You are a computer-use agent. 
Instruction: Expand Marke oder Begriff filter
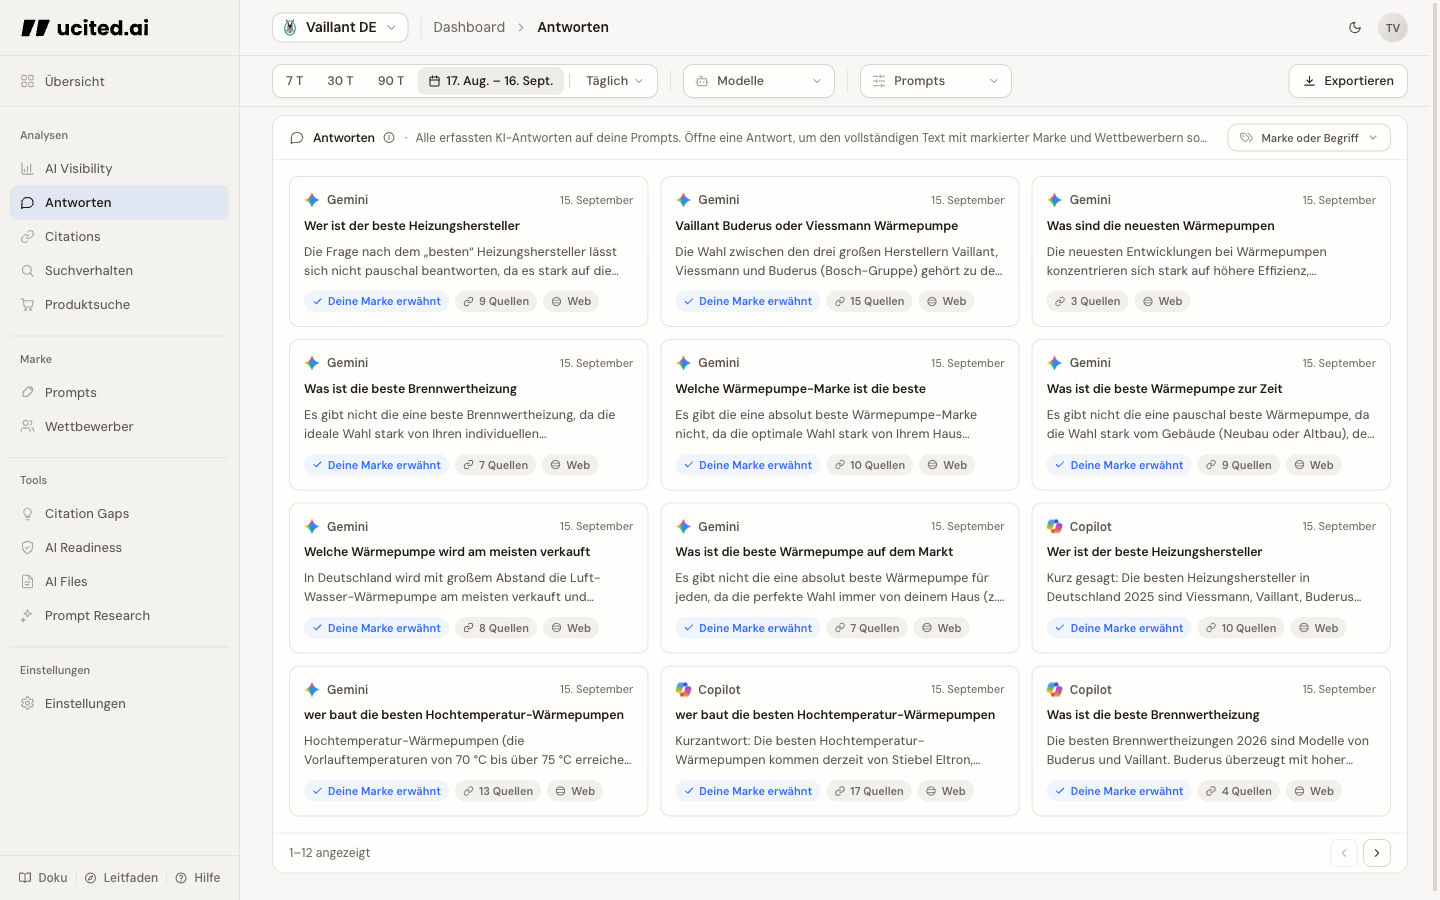1309,138
